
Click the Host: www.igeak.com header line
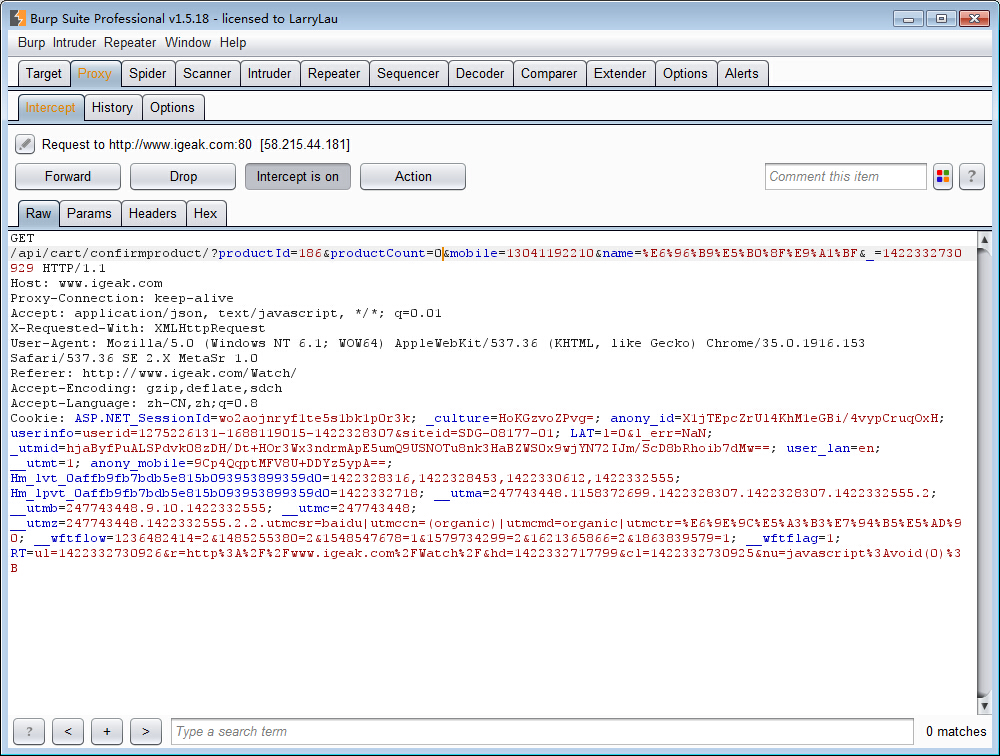(x=86, y=283)
